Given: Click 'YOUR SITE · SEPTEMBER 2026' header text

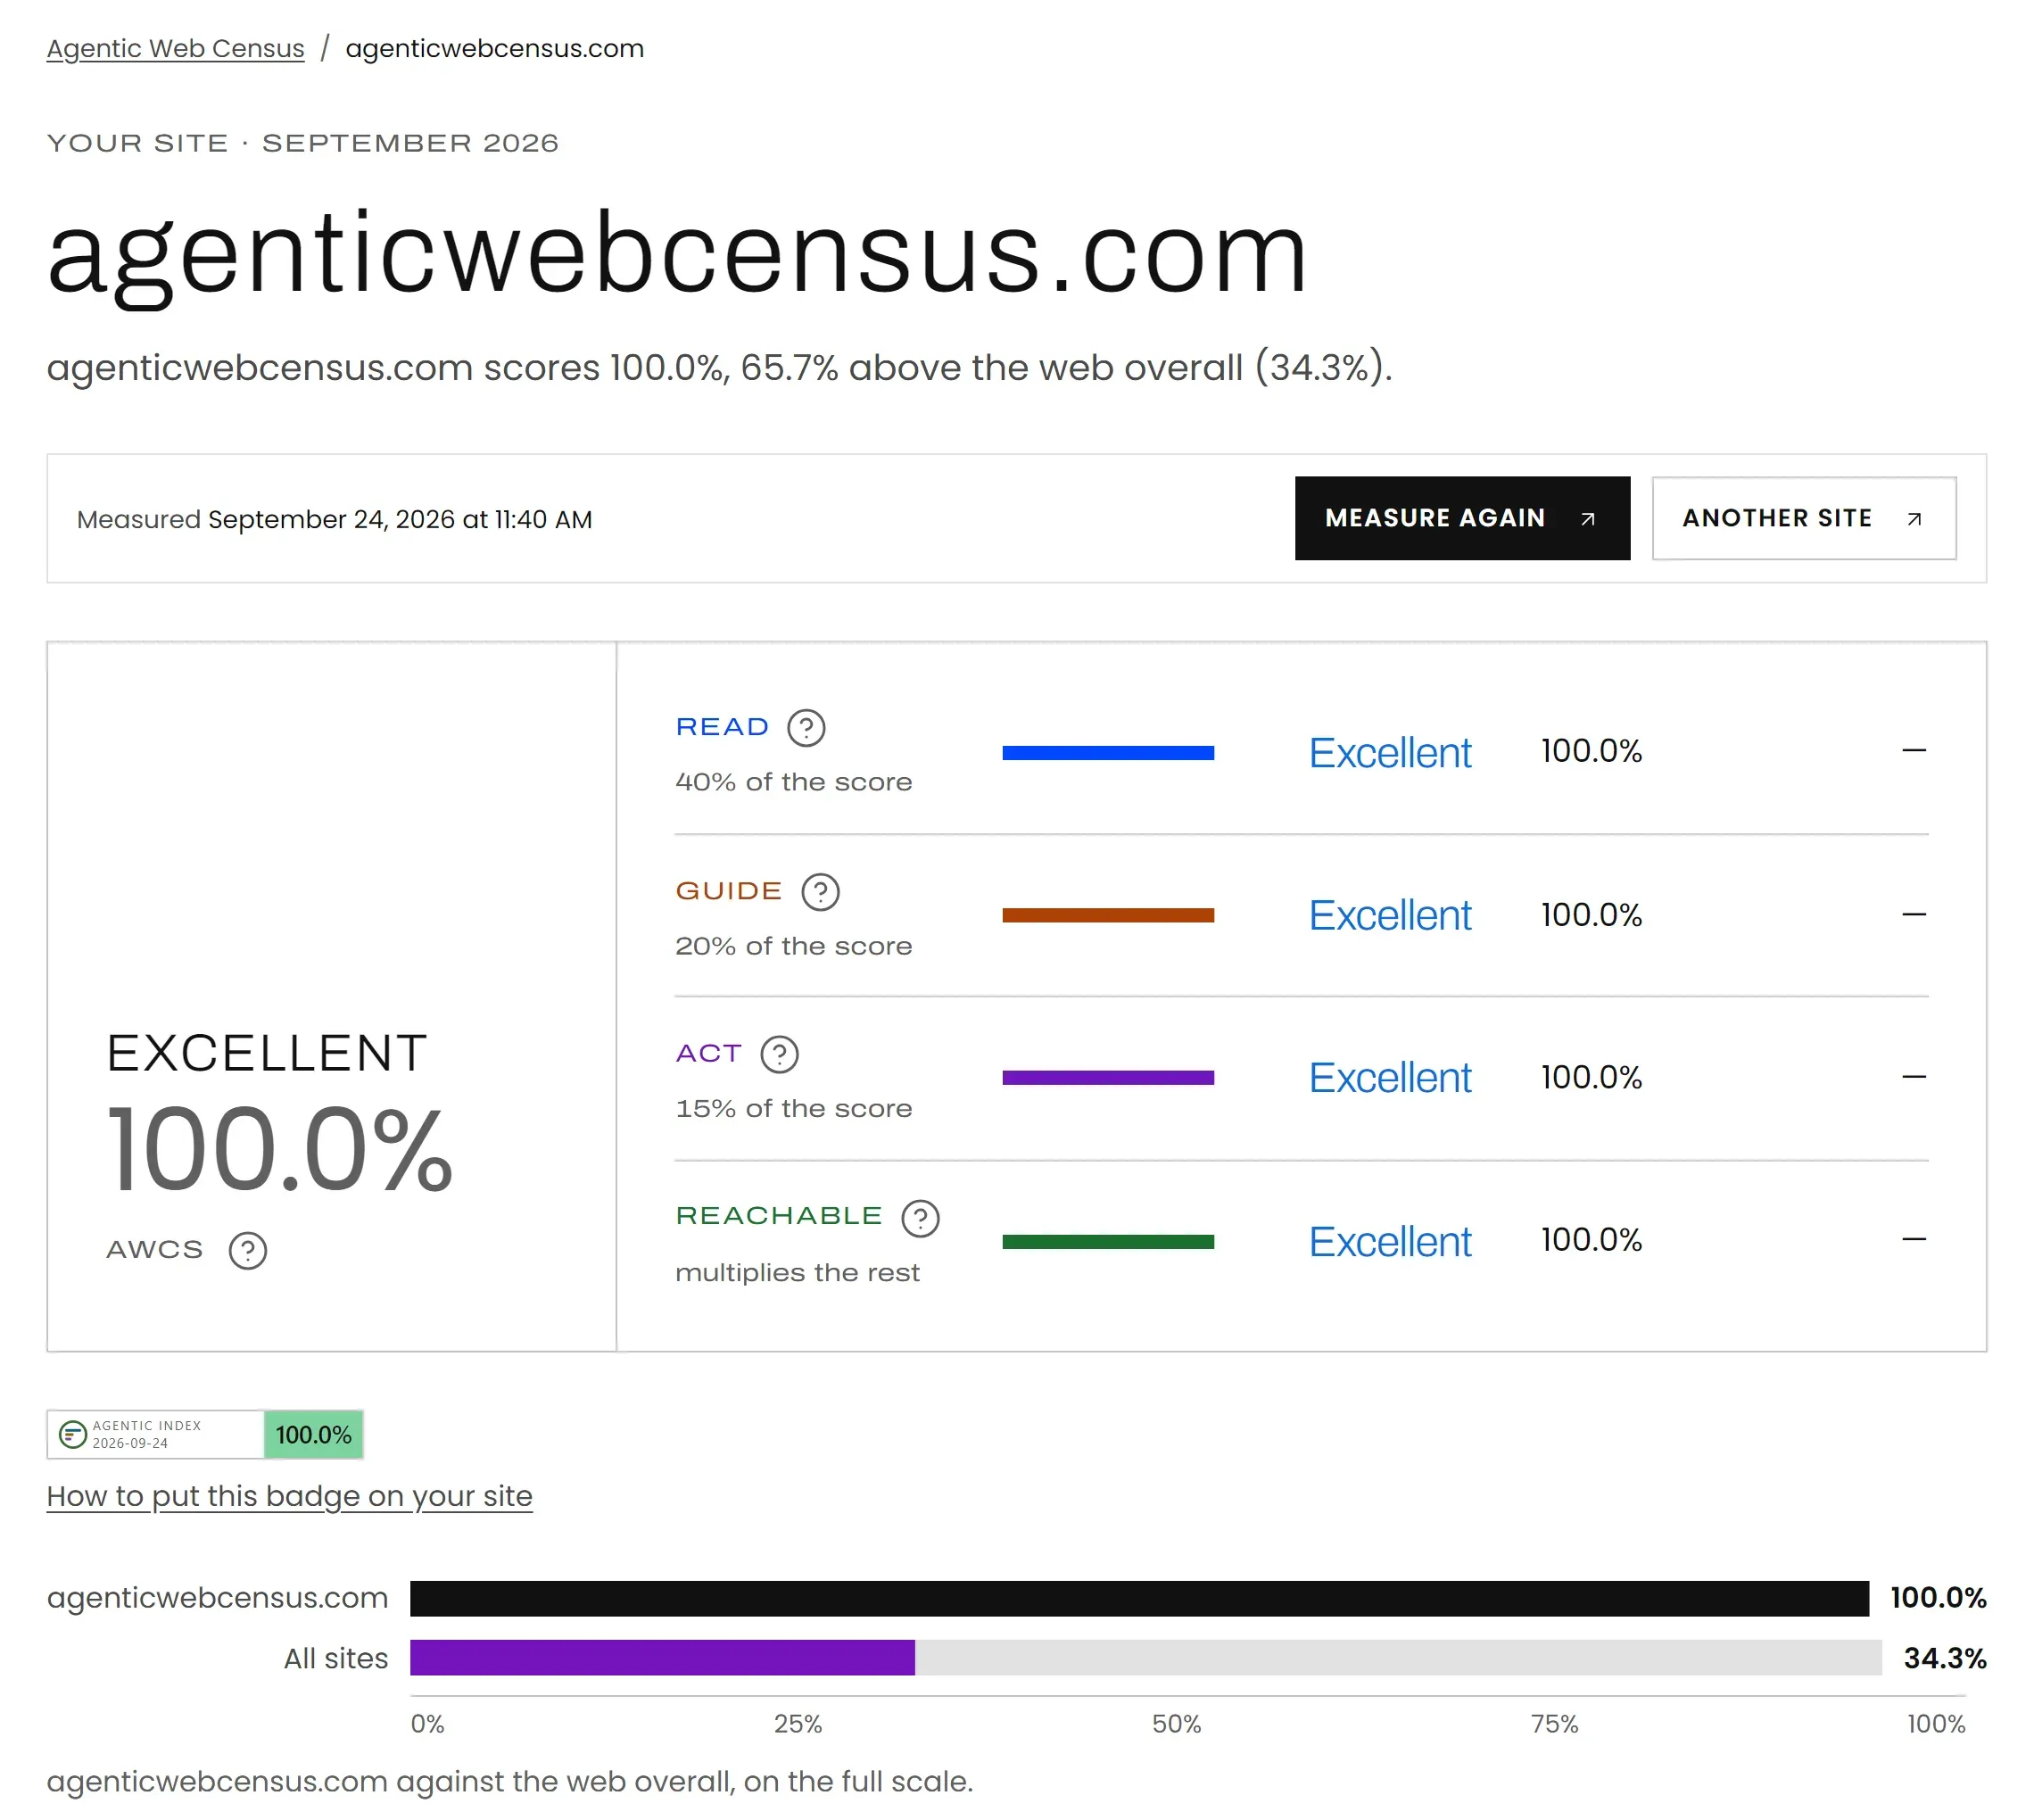Looking at the screenshot, I should coord(302,143).
